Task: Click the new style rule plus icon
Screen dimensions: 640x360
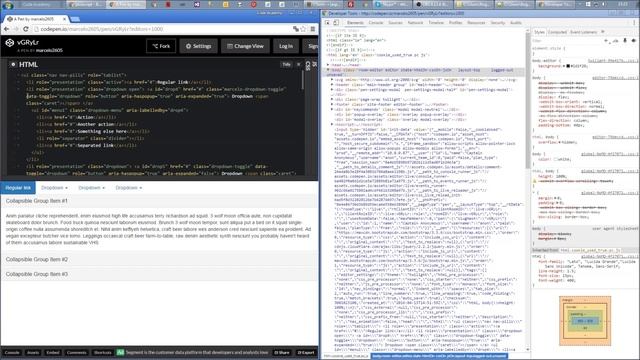Action: (x=607, y=41)
